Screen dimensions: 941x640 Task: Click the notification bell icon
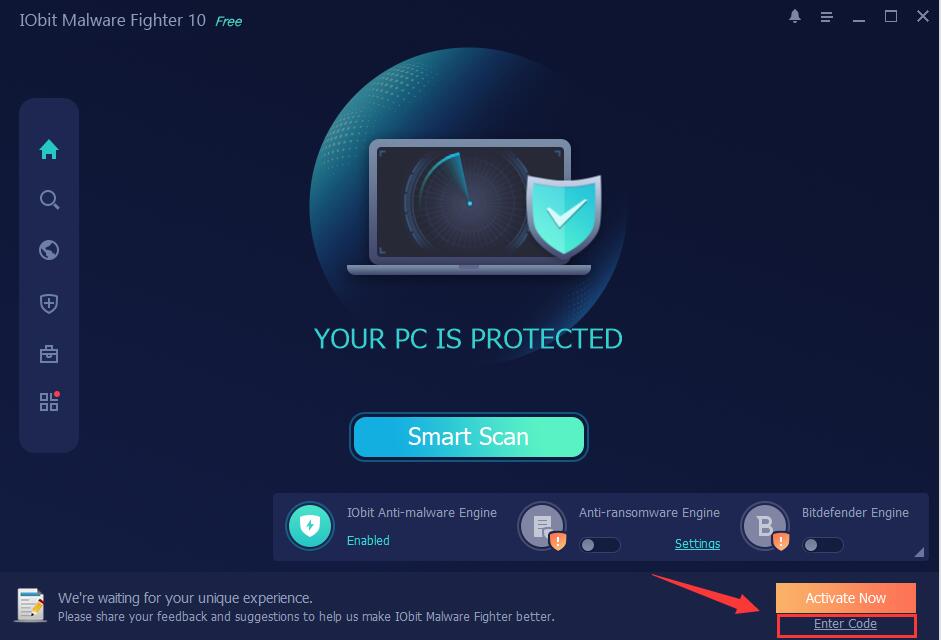pyautogui.click(x=795, y=16)
